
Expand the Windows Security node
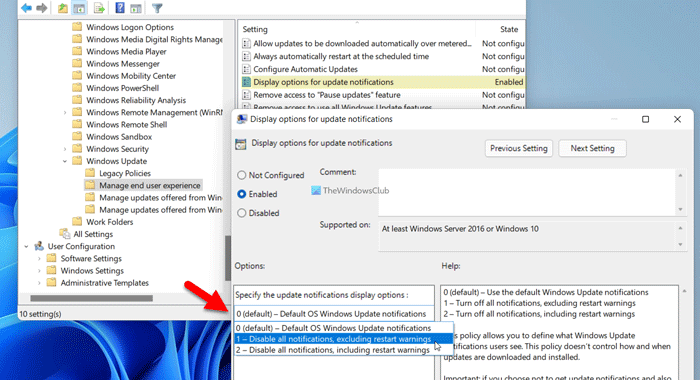pos(65,149)
